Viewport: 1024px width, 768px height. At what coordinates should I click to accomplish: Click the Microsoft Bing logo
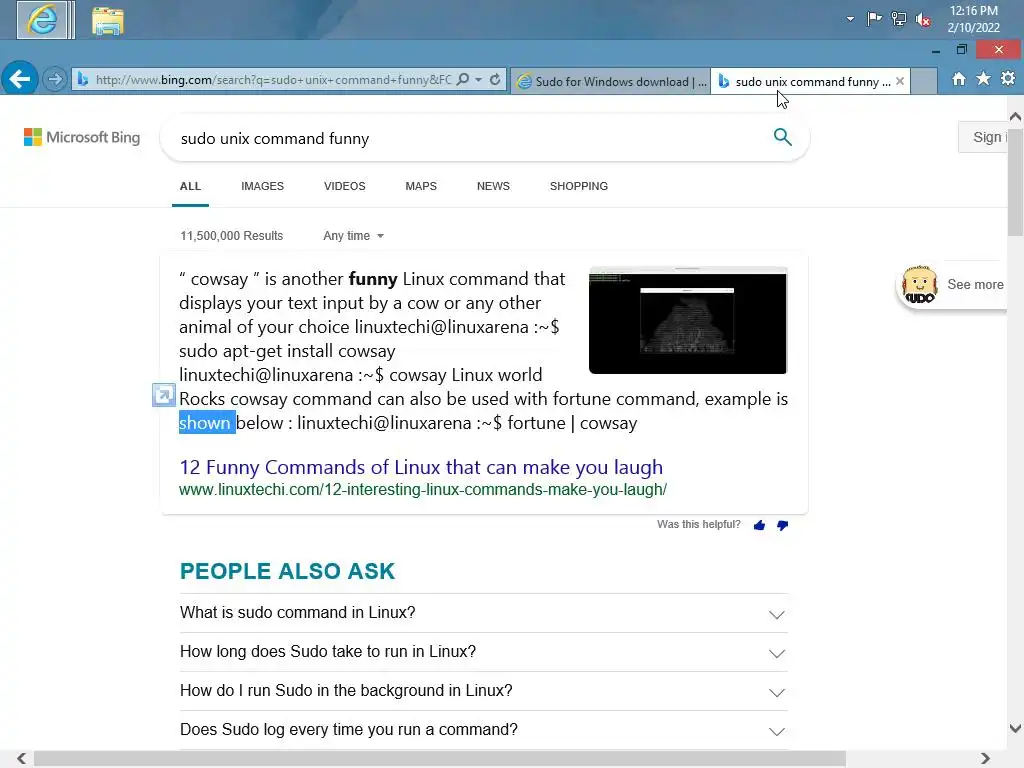pyautogui.click(x=82, y=137)
